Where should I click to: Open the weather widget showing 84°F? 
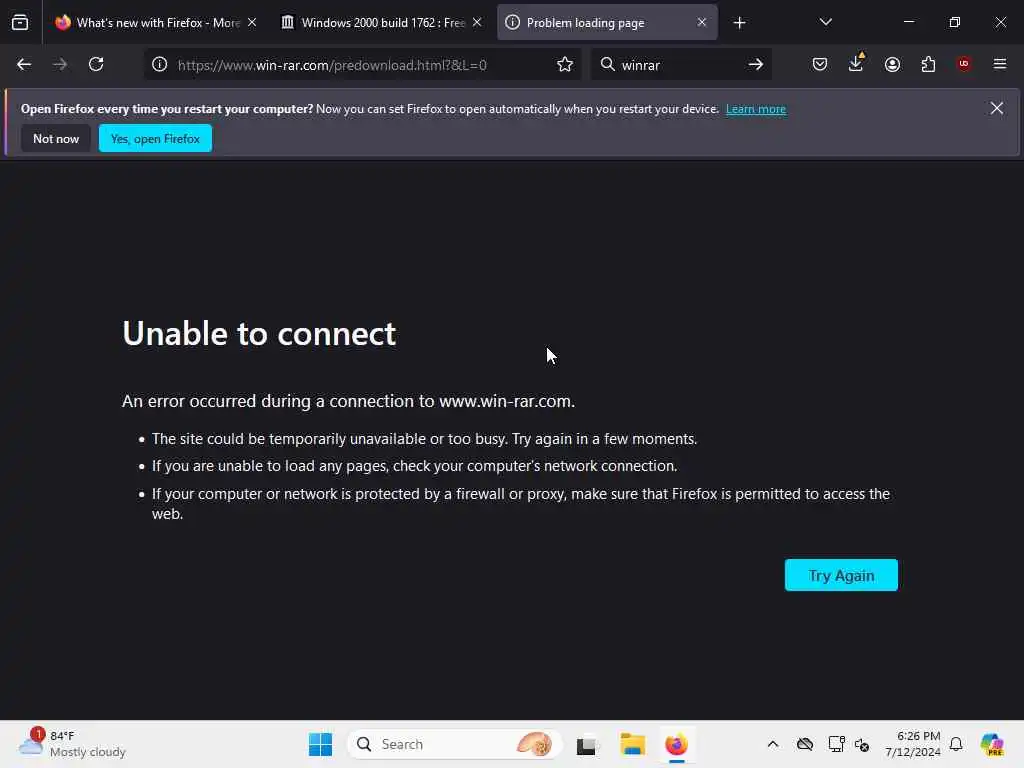click(72, 744)
